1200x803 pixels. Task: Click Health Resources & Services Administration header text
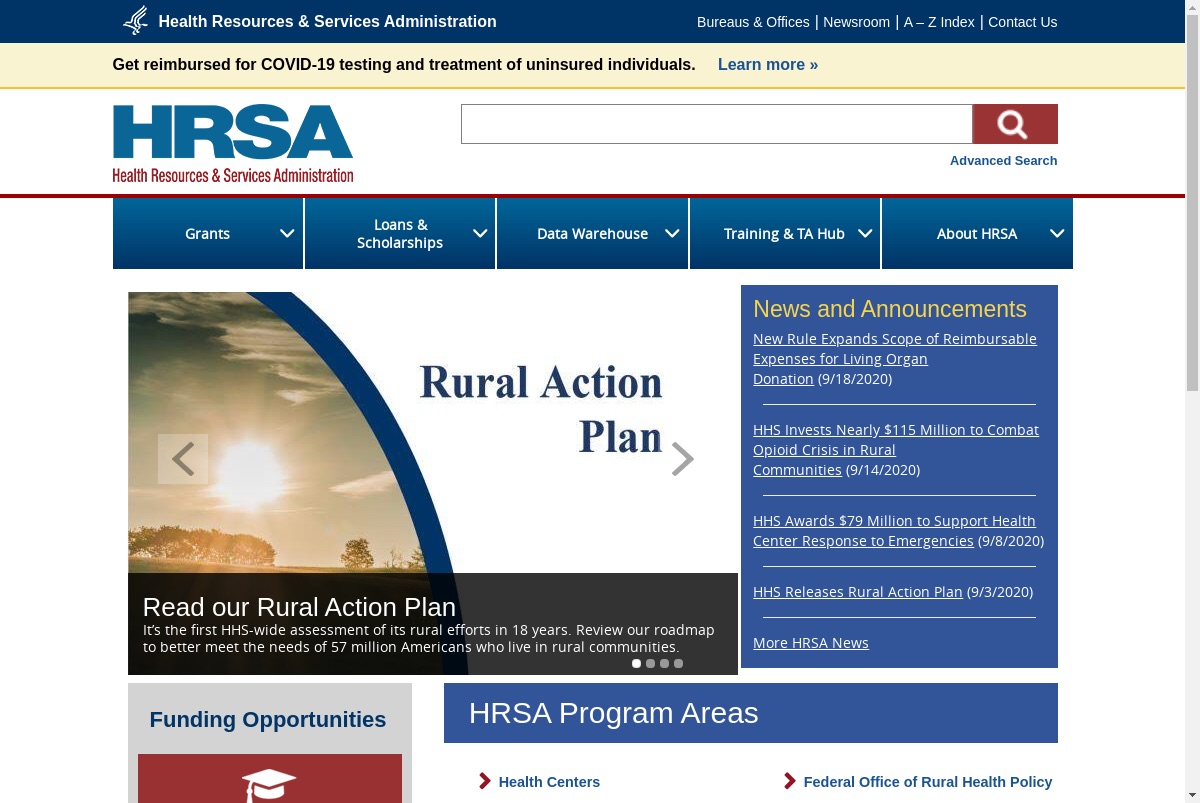(327, 21)
